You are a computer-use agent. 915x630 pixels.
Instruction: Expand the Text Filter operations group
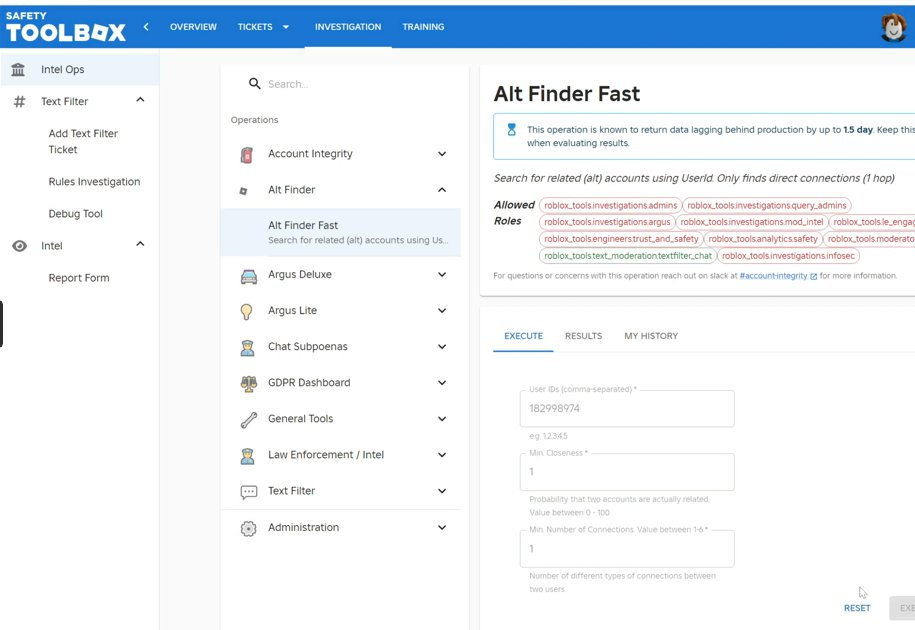pos(442,491)
